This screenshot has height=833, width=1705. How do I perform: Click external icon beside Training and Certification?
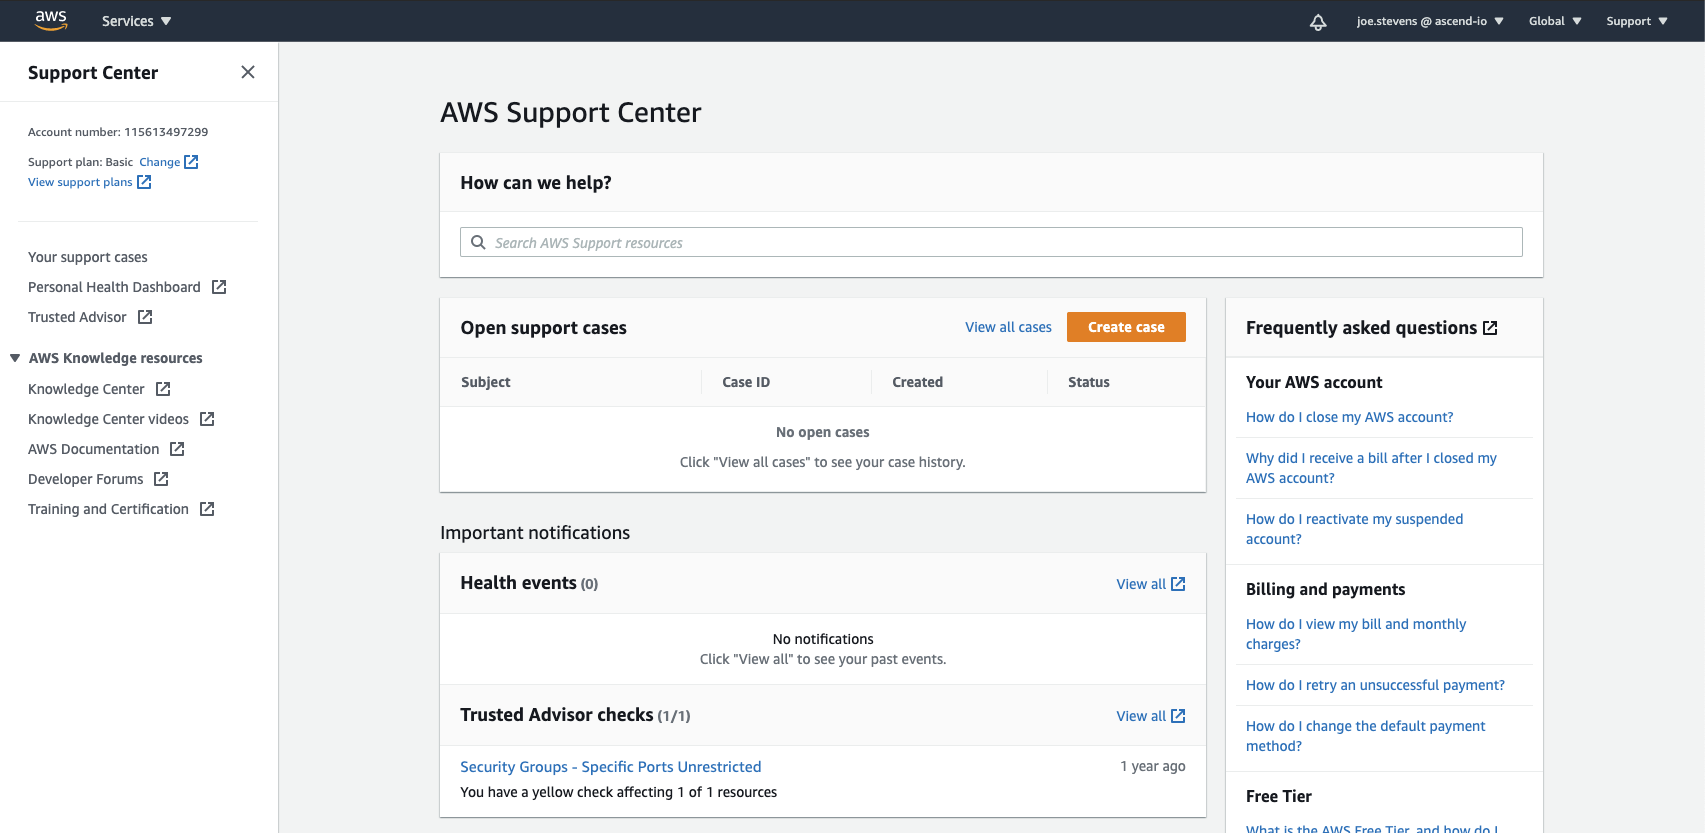tap(207, 509)
